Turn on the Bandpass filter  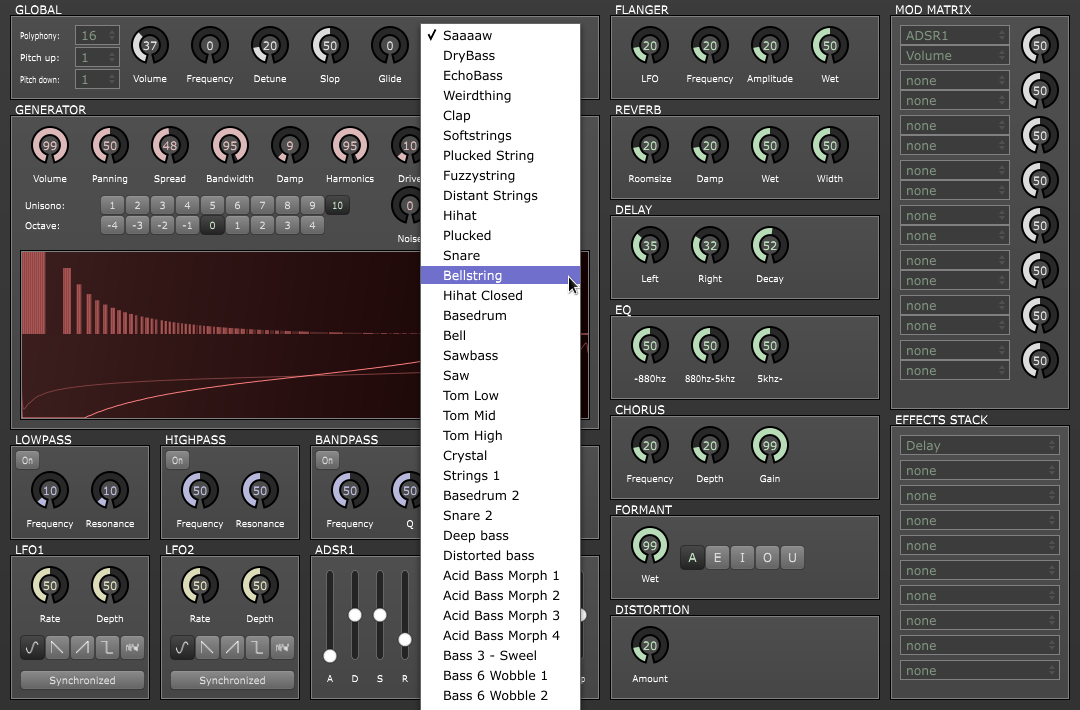pyautogui.click(x=327, y=460)
